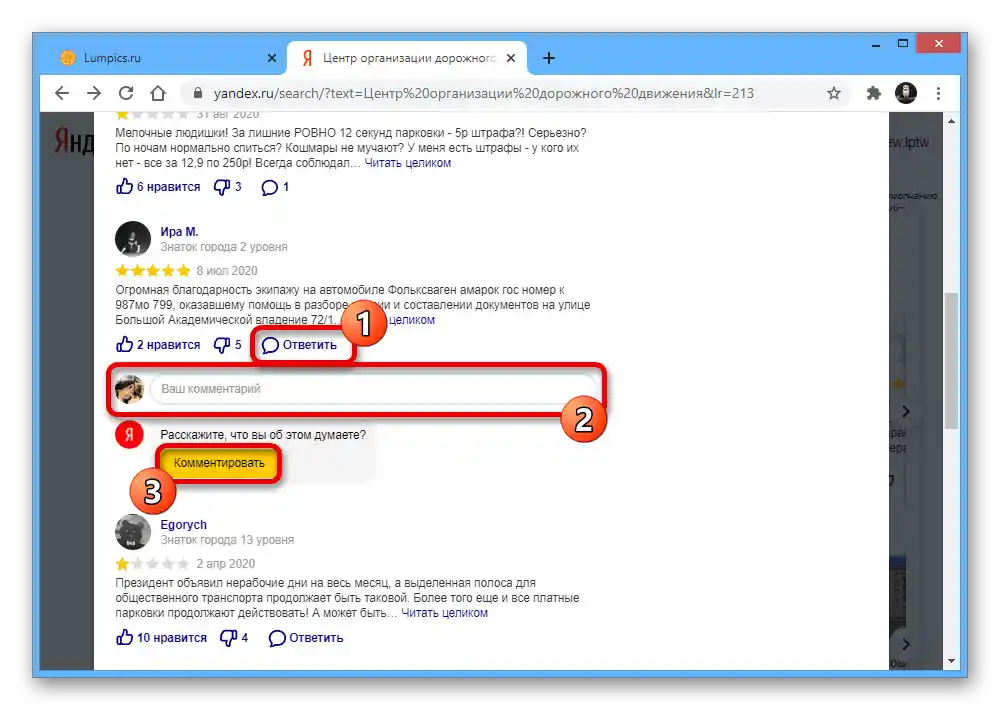Select the Yandex Центр организации tab

click(407, 58)
